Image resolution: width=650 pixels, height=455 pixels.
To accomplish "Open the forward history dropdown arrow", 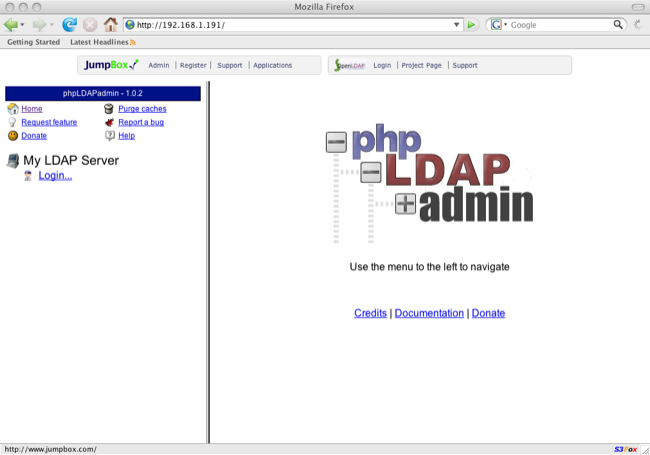I will [x=52, y=25].
